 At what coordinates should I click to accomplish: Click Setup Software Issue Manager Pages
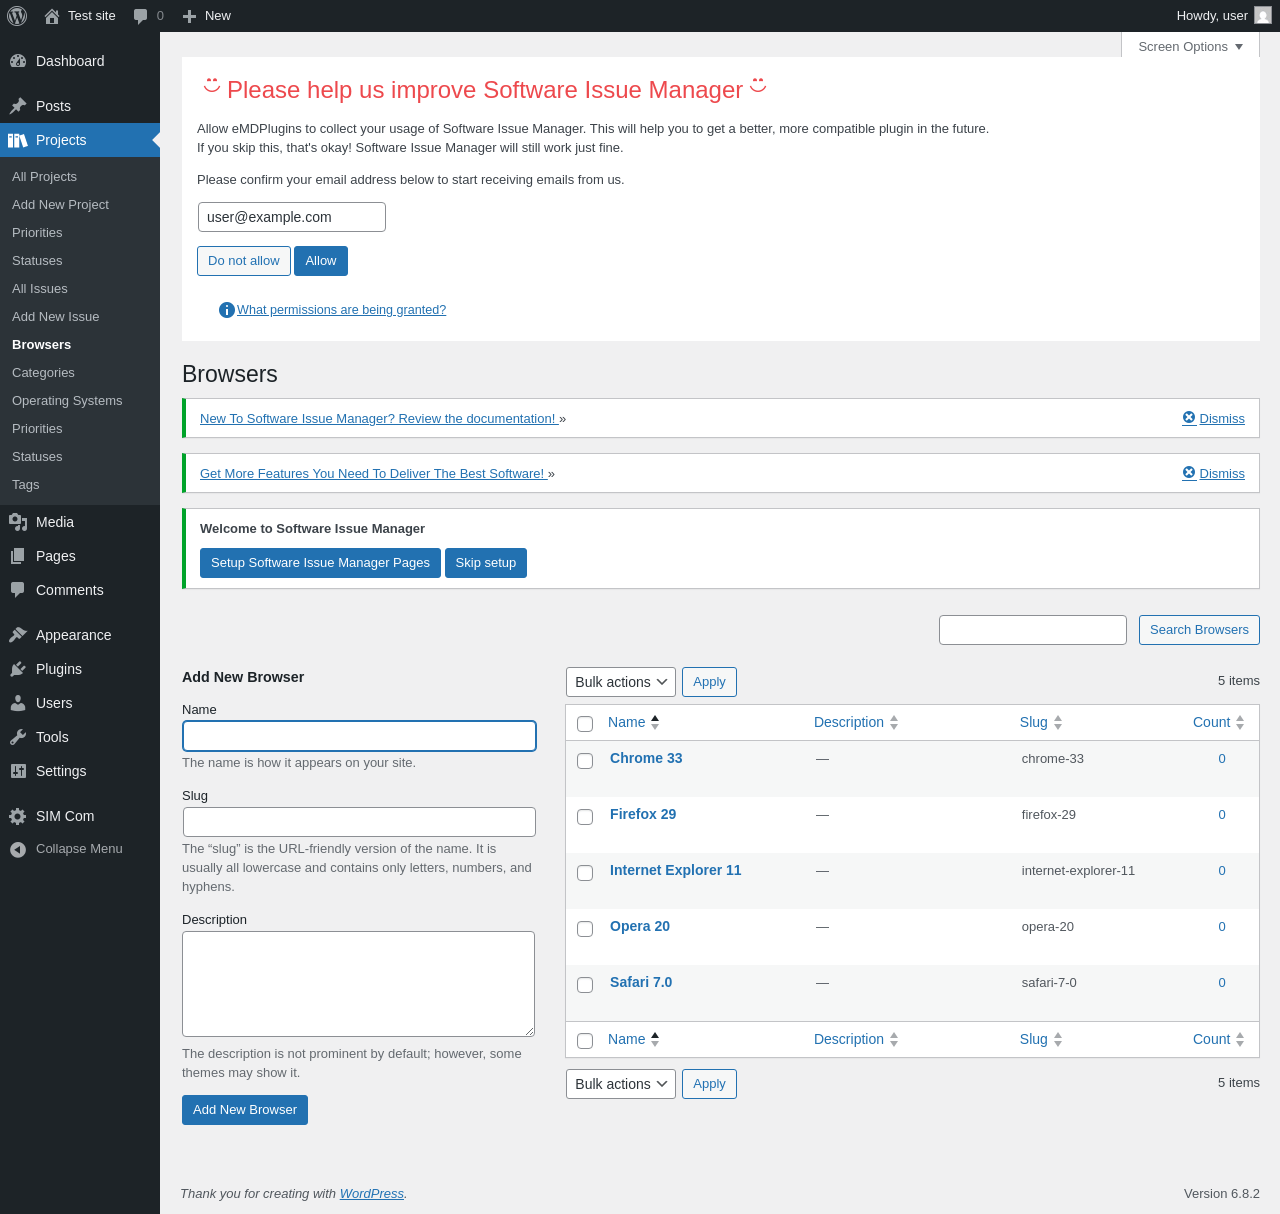[x=320, y=563]
